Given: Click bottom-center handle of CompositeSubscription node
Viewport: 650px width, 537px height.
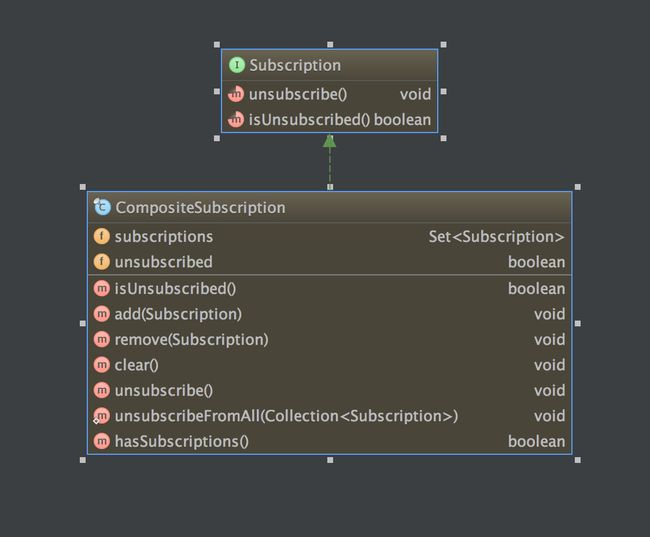Looking at the screenshot, I should point(330,460).
